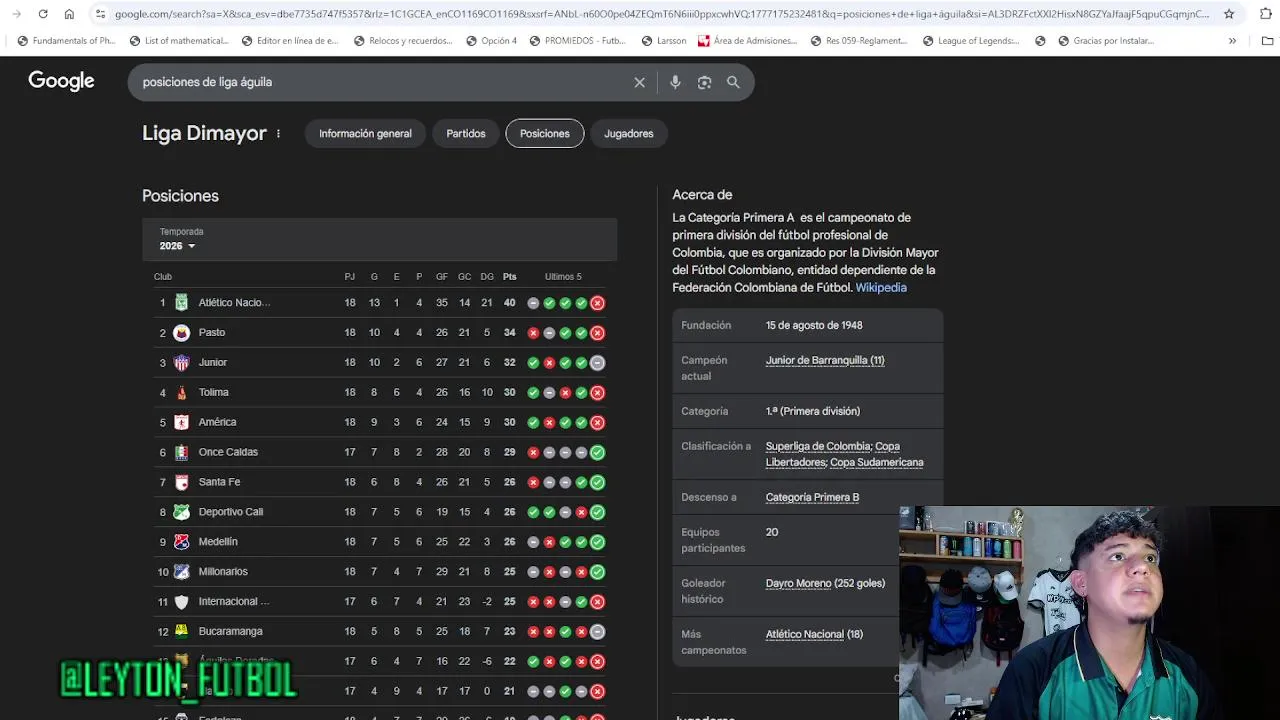1280x720 pixels.
Task: Open the Wikipedia link
Action: tap(881, 288)
